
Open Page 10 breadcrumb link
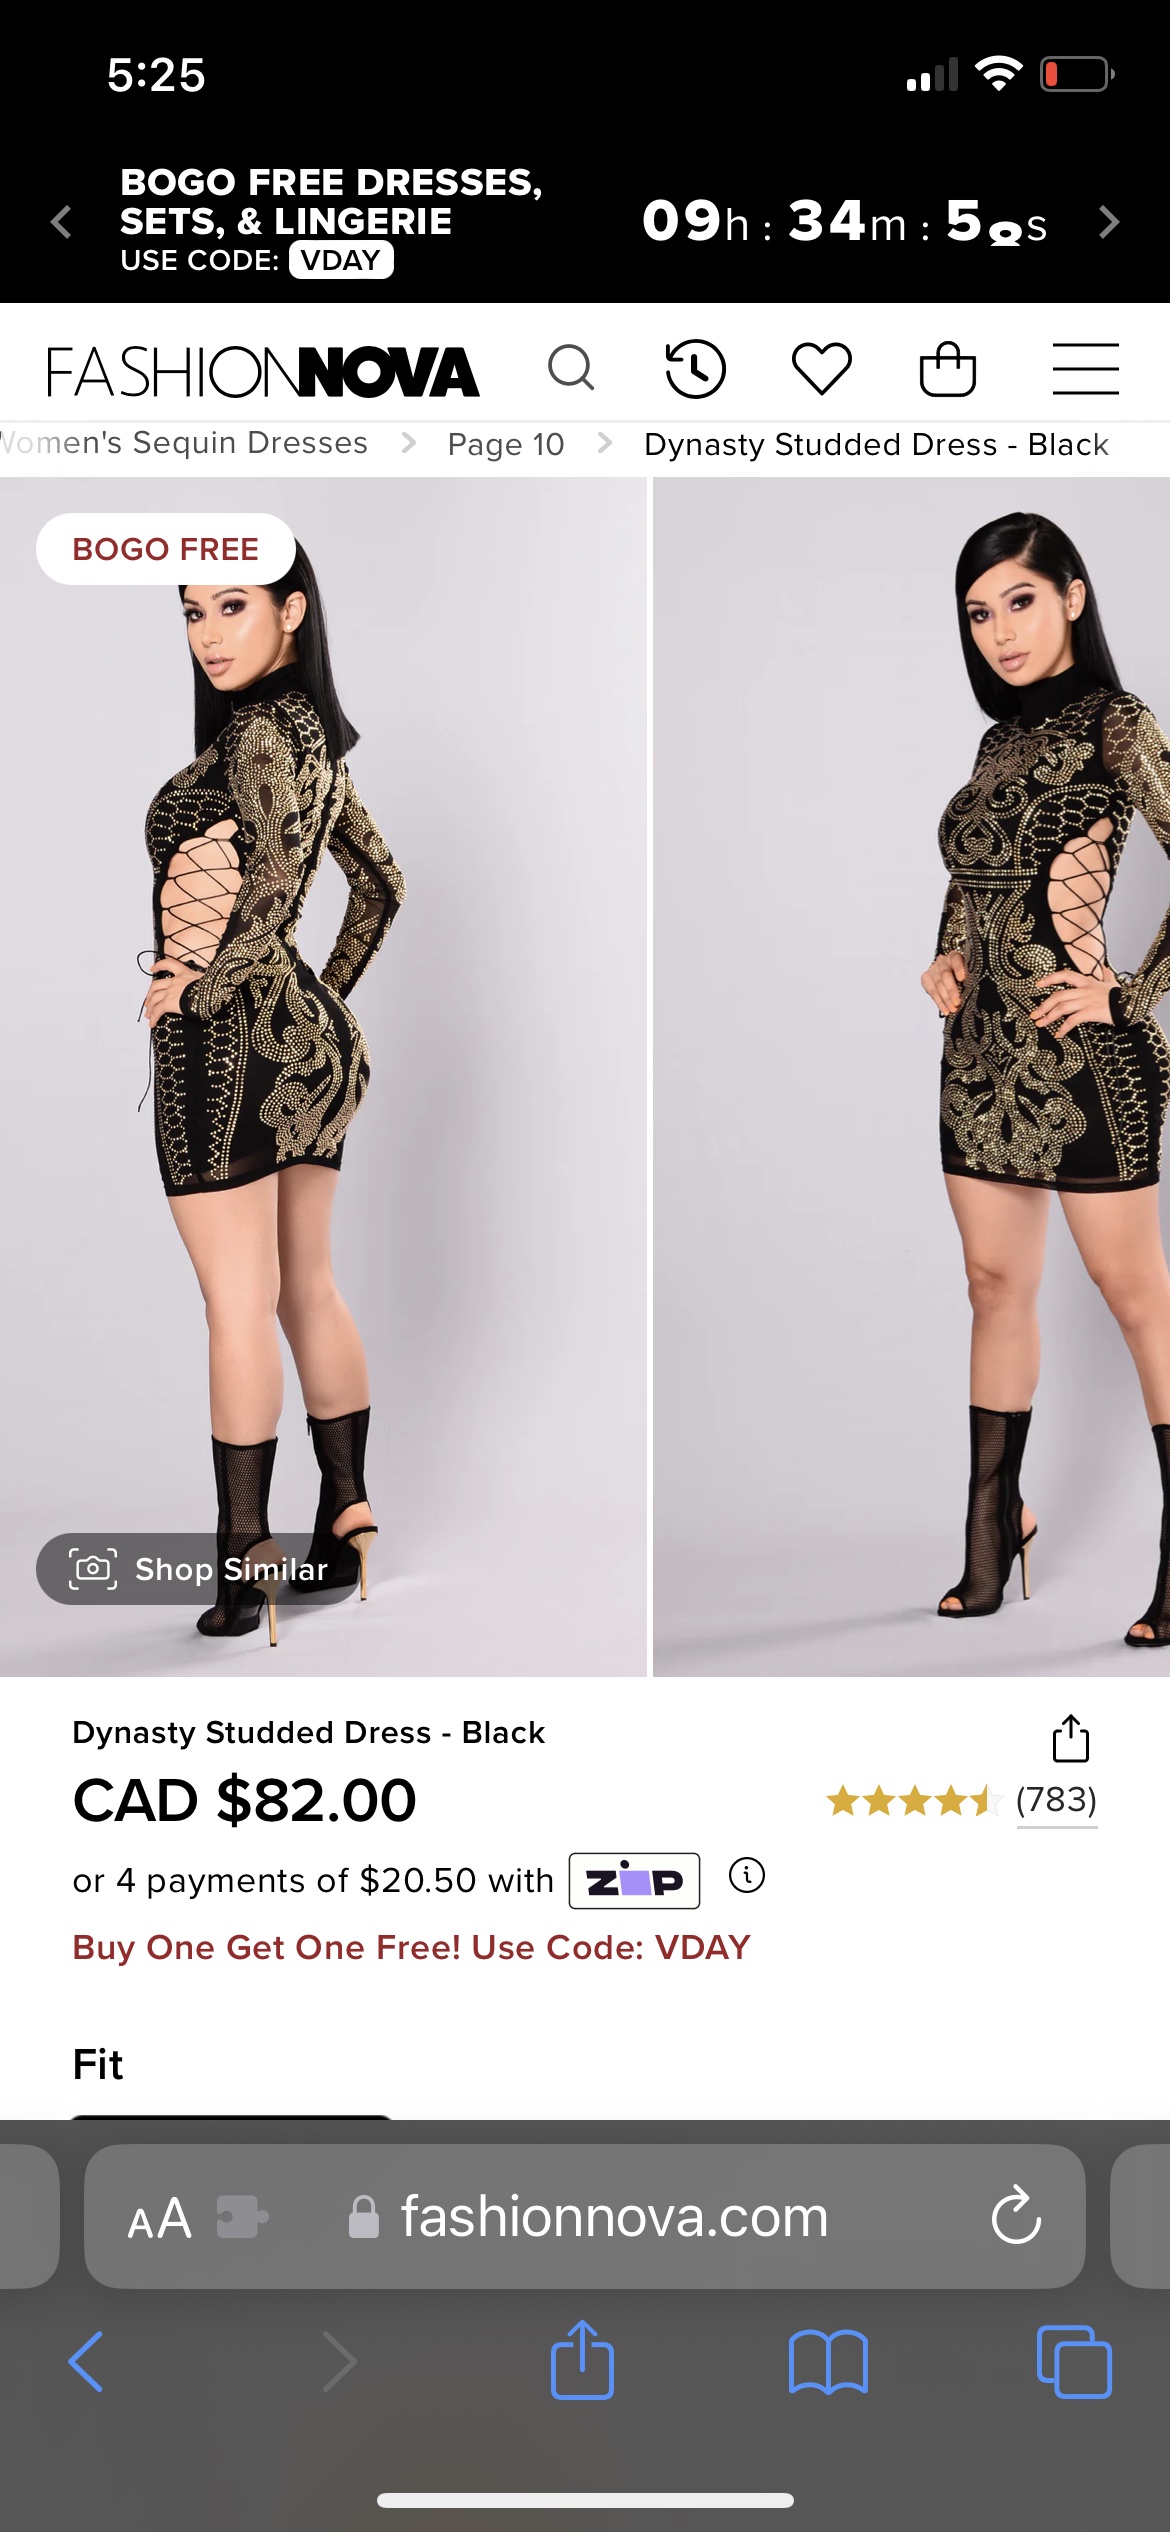coord(506,444)
